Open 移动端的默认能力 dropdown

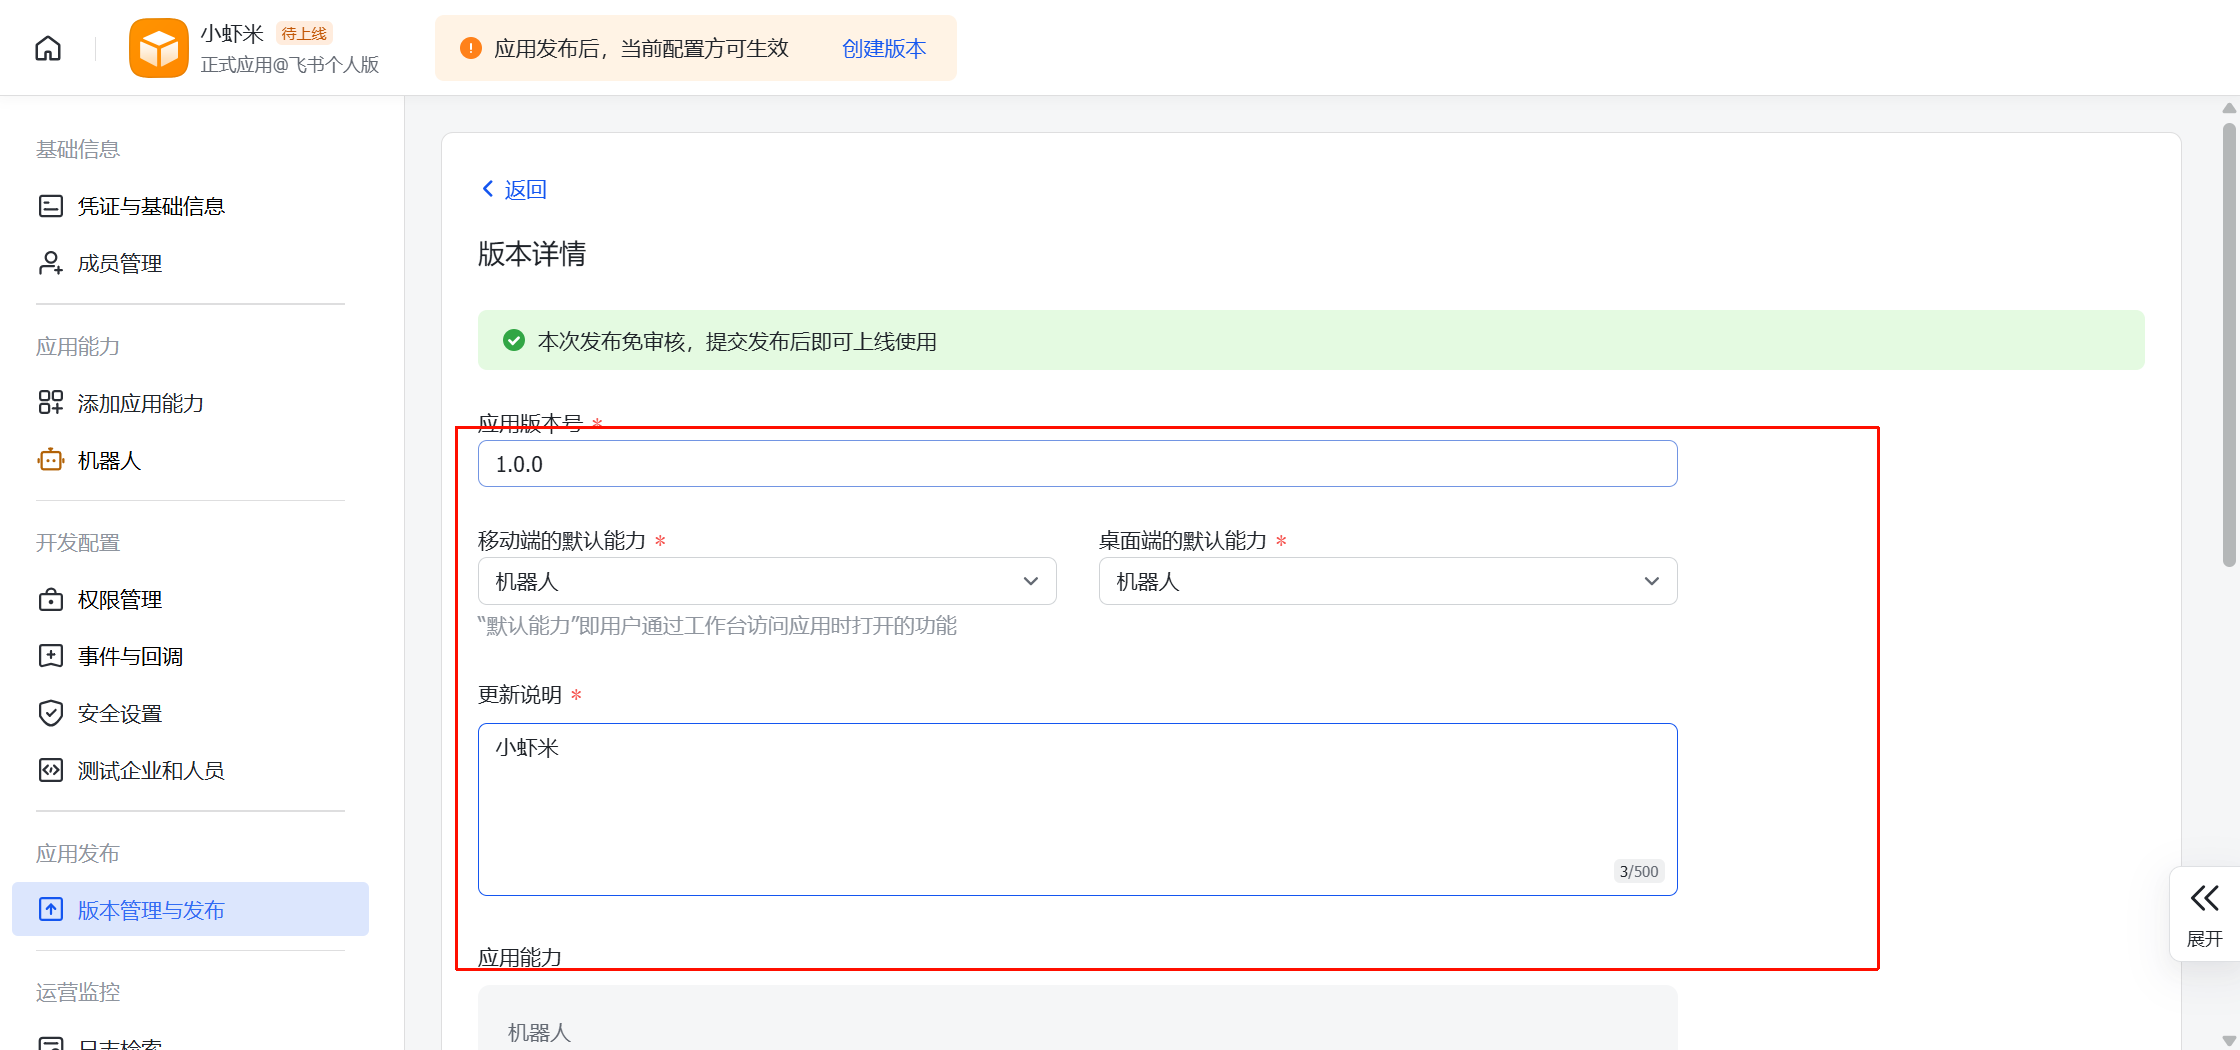(x=766, y=581)
